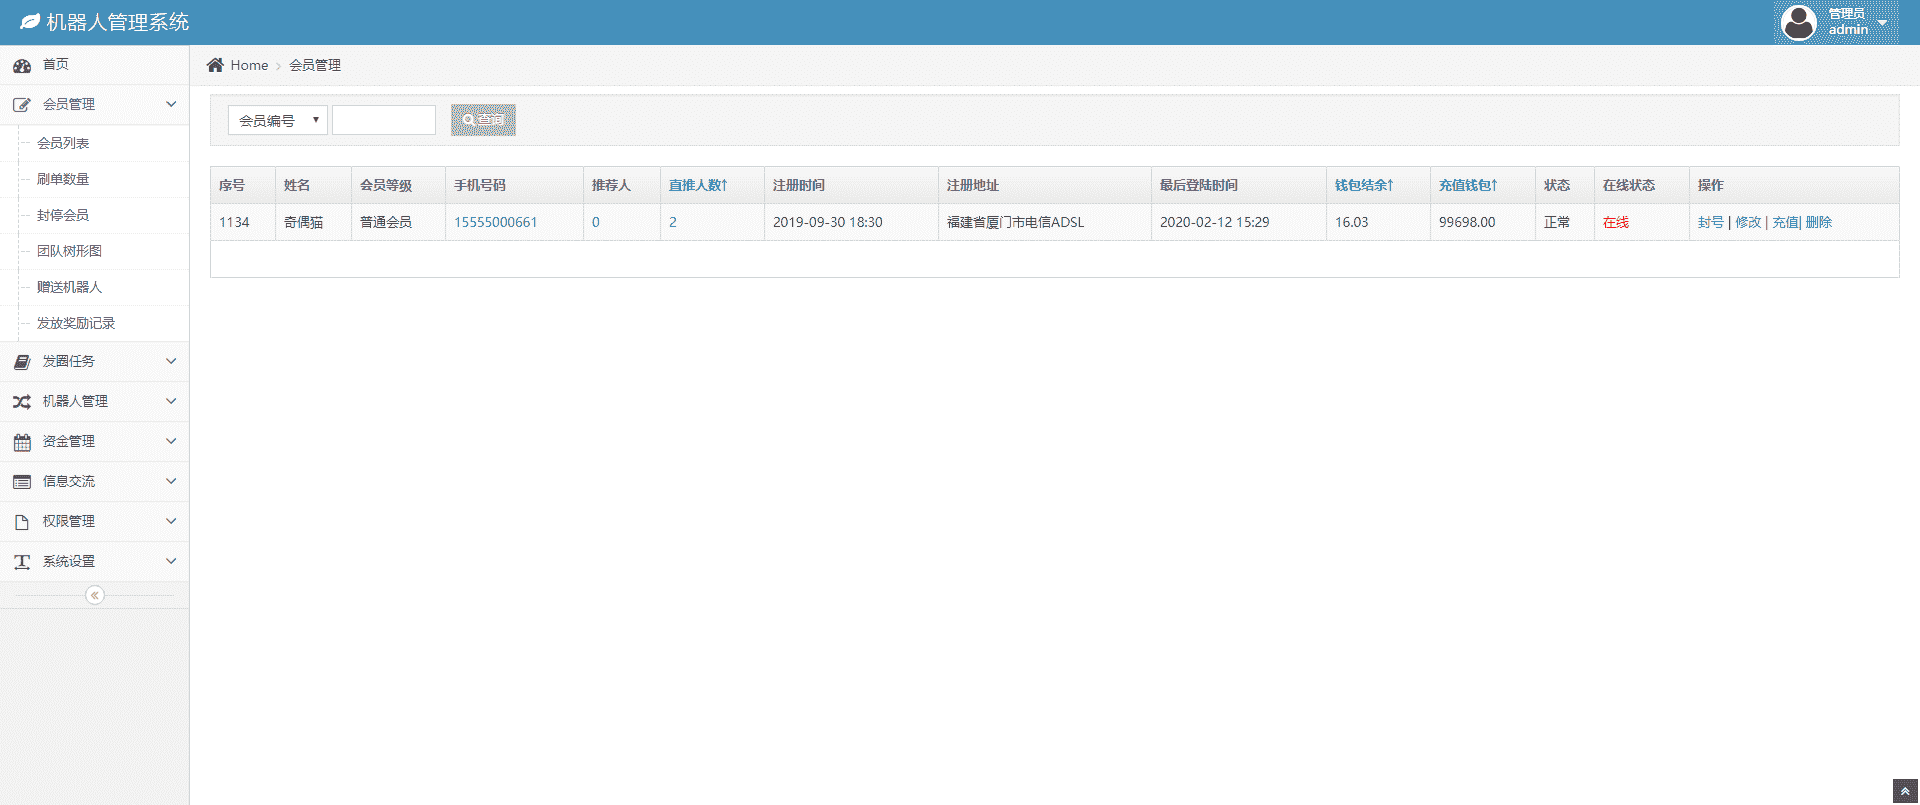Click the book icon beside 发圈任务
Viewport: 1920px width, 805px height.
pos(22,362)
